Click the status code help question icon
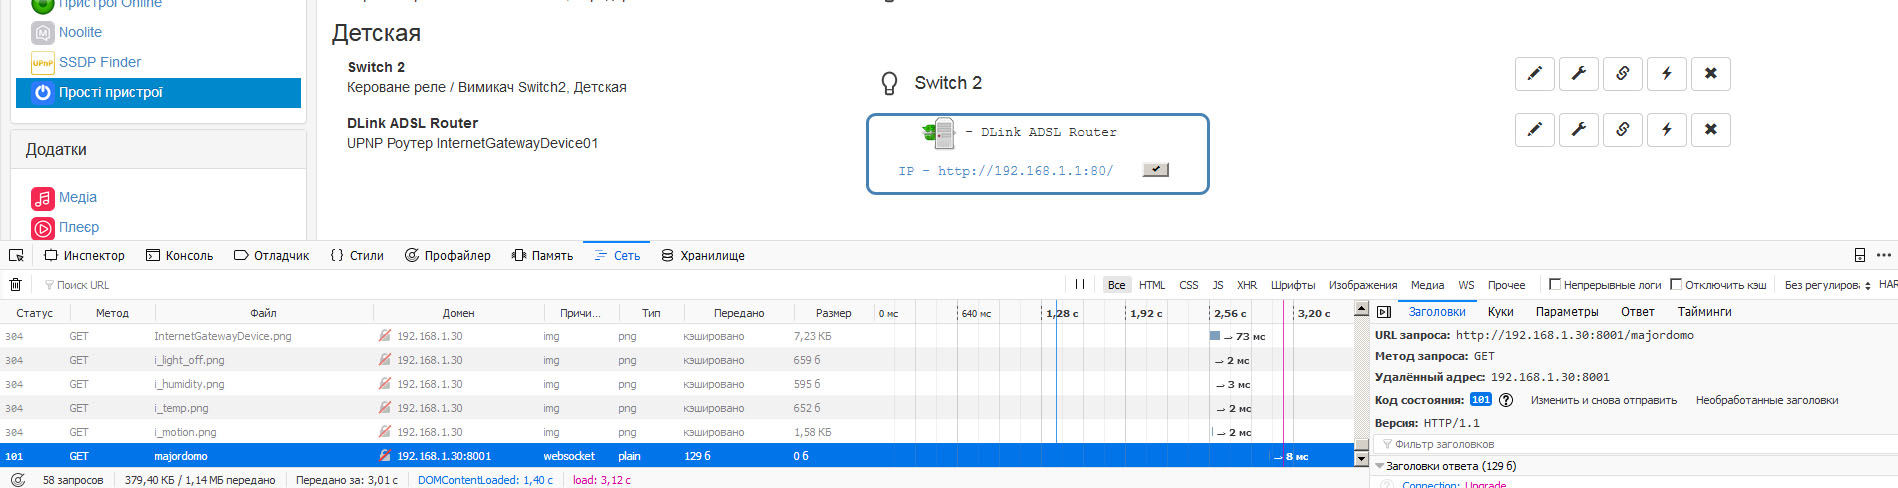 (x=1506, y=400)
